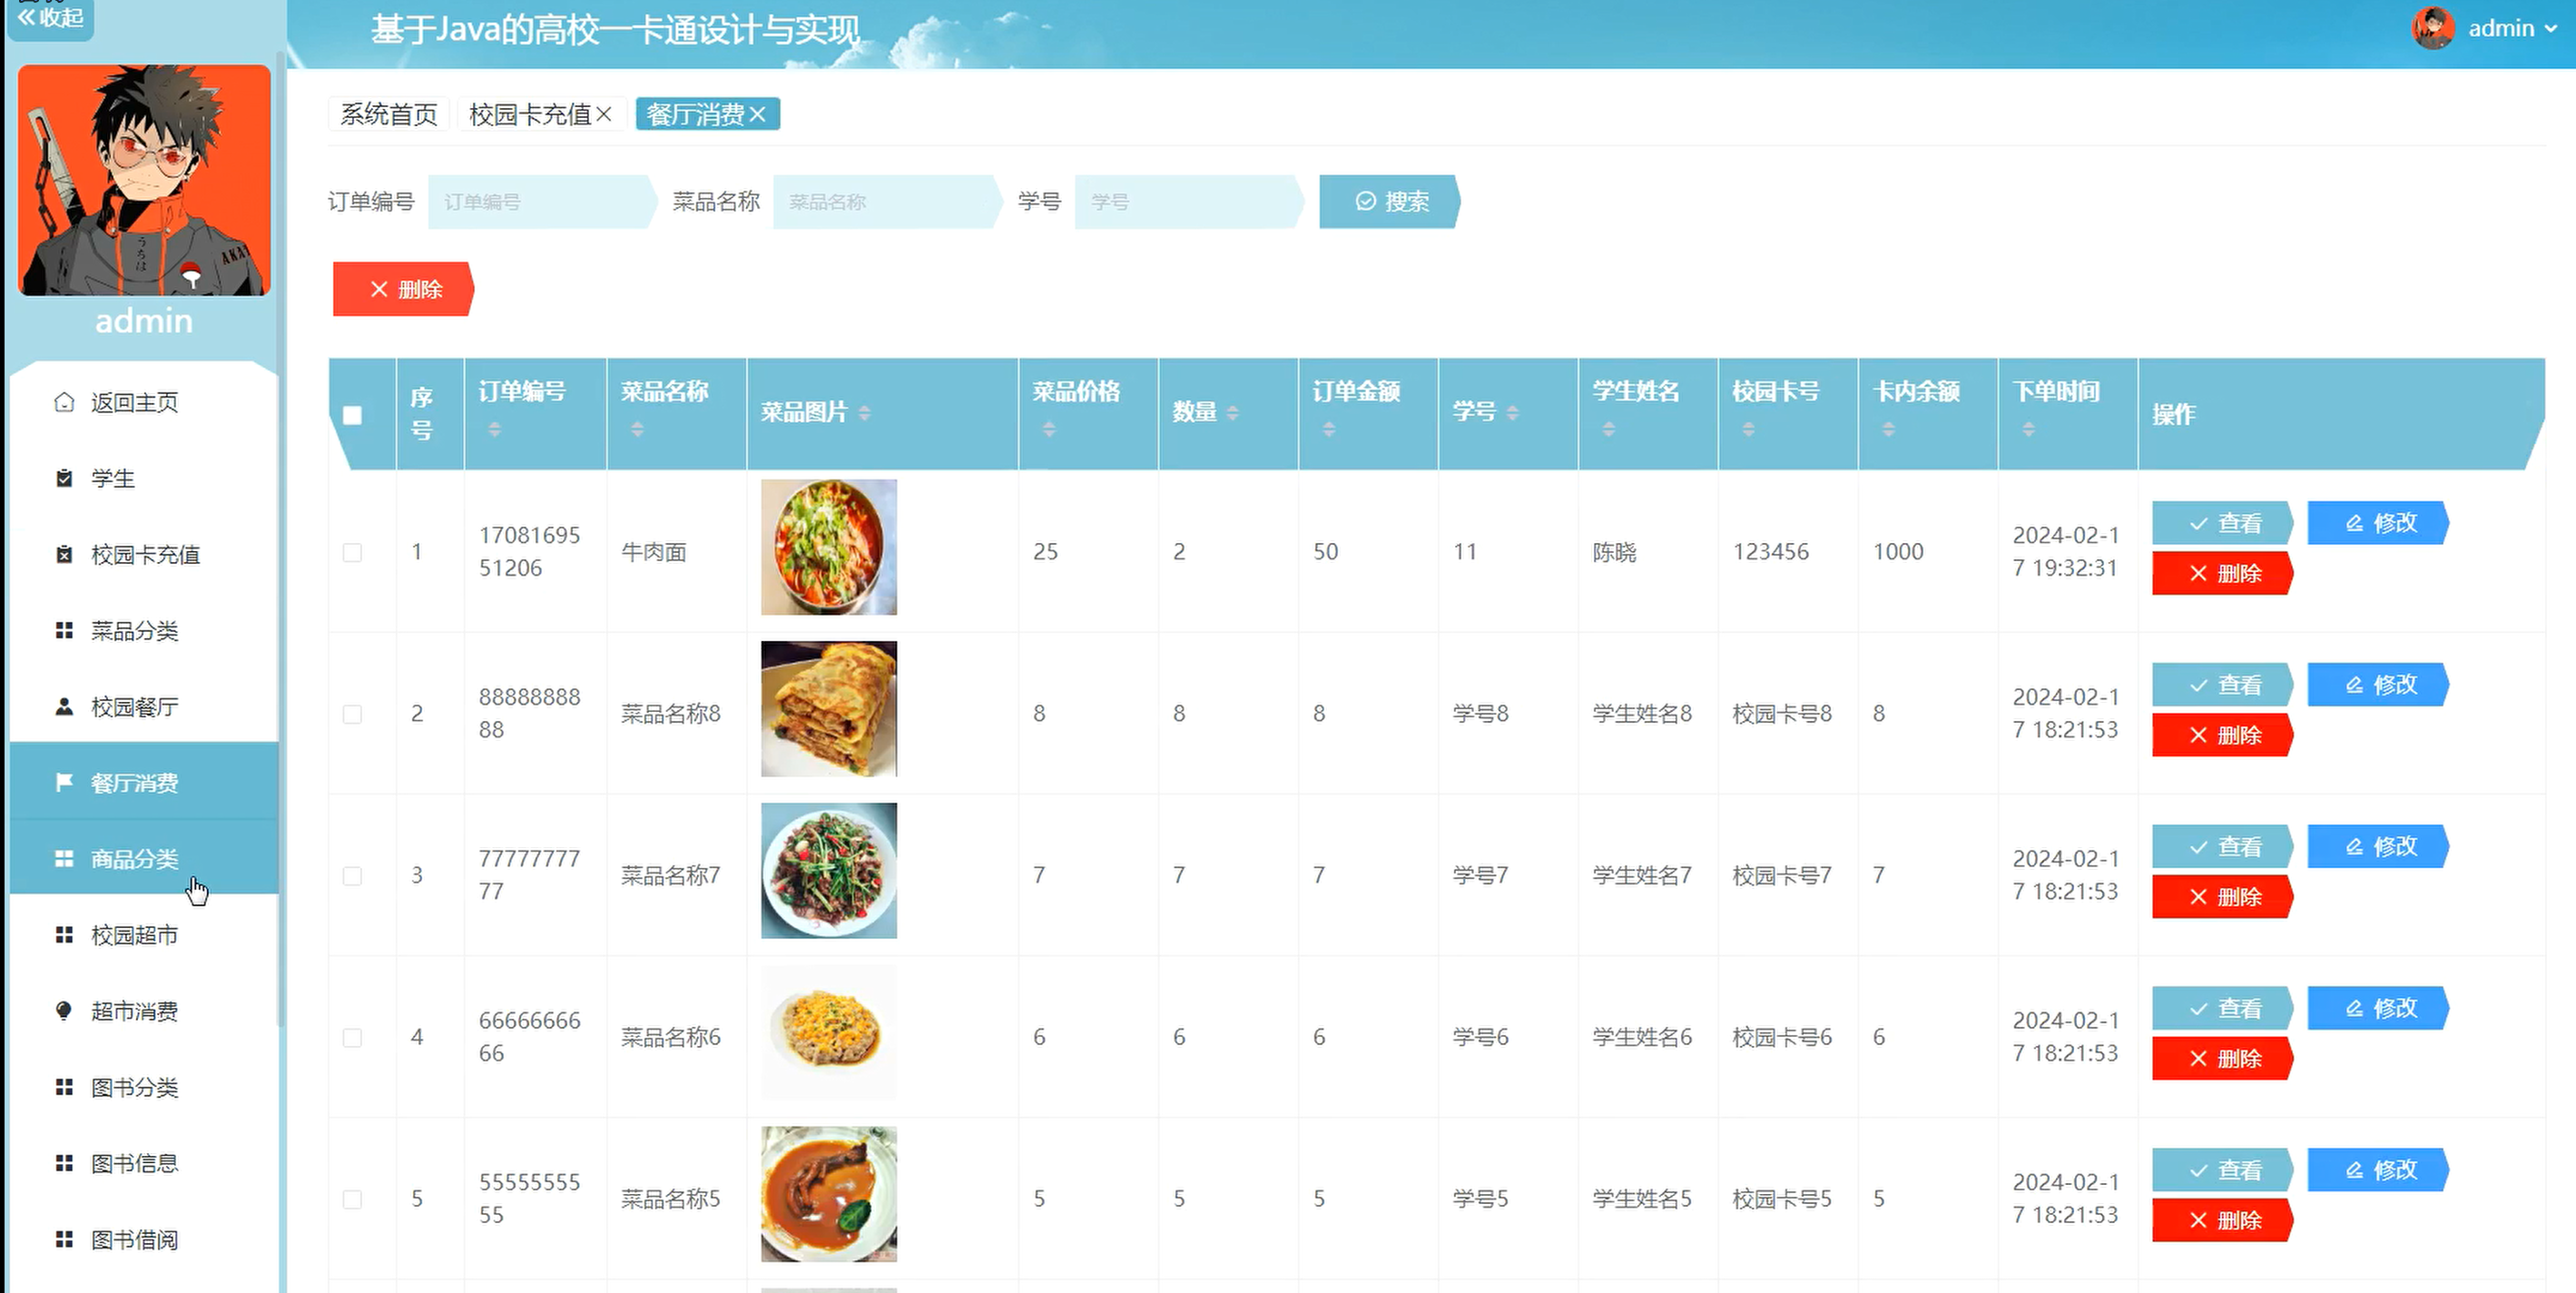Open the 菜品名称6 dish image thumbnail

829,1032
